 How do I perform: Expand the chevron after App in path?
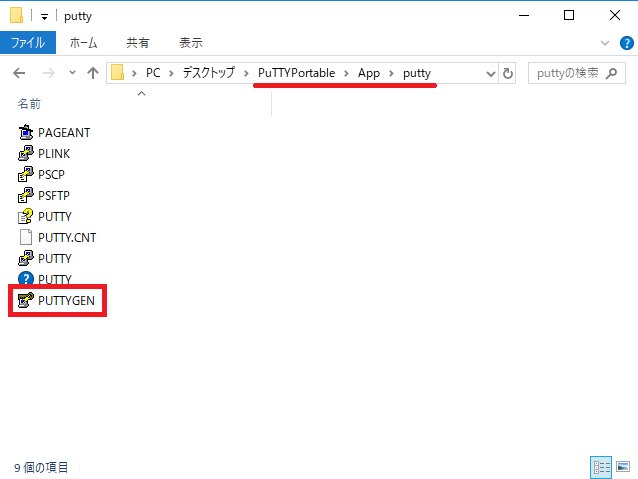coord(391,73)
